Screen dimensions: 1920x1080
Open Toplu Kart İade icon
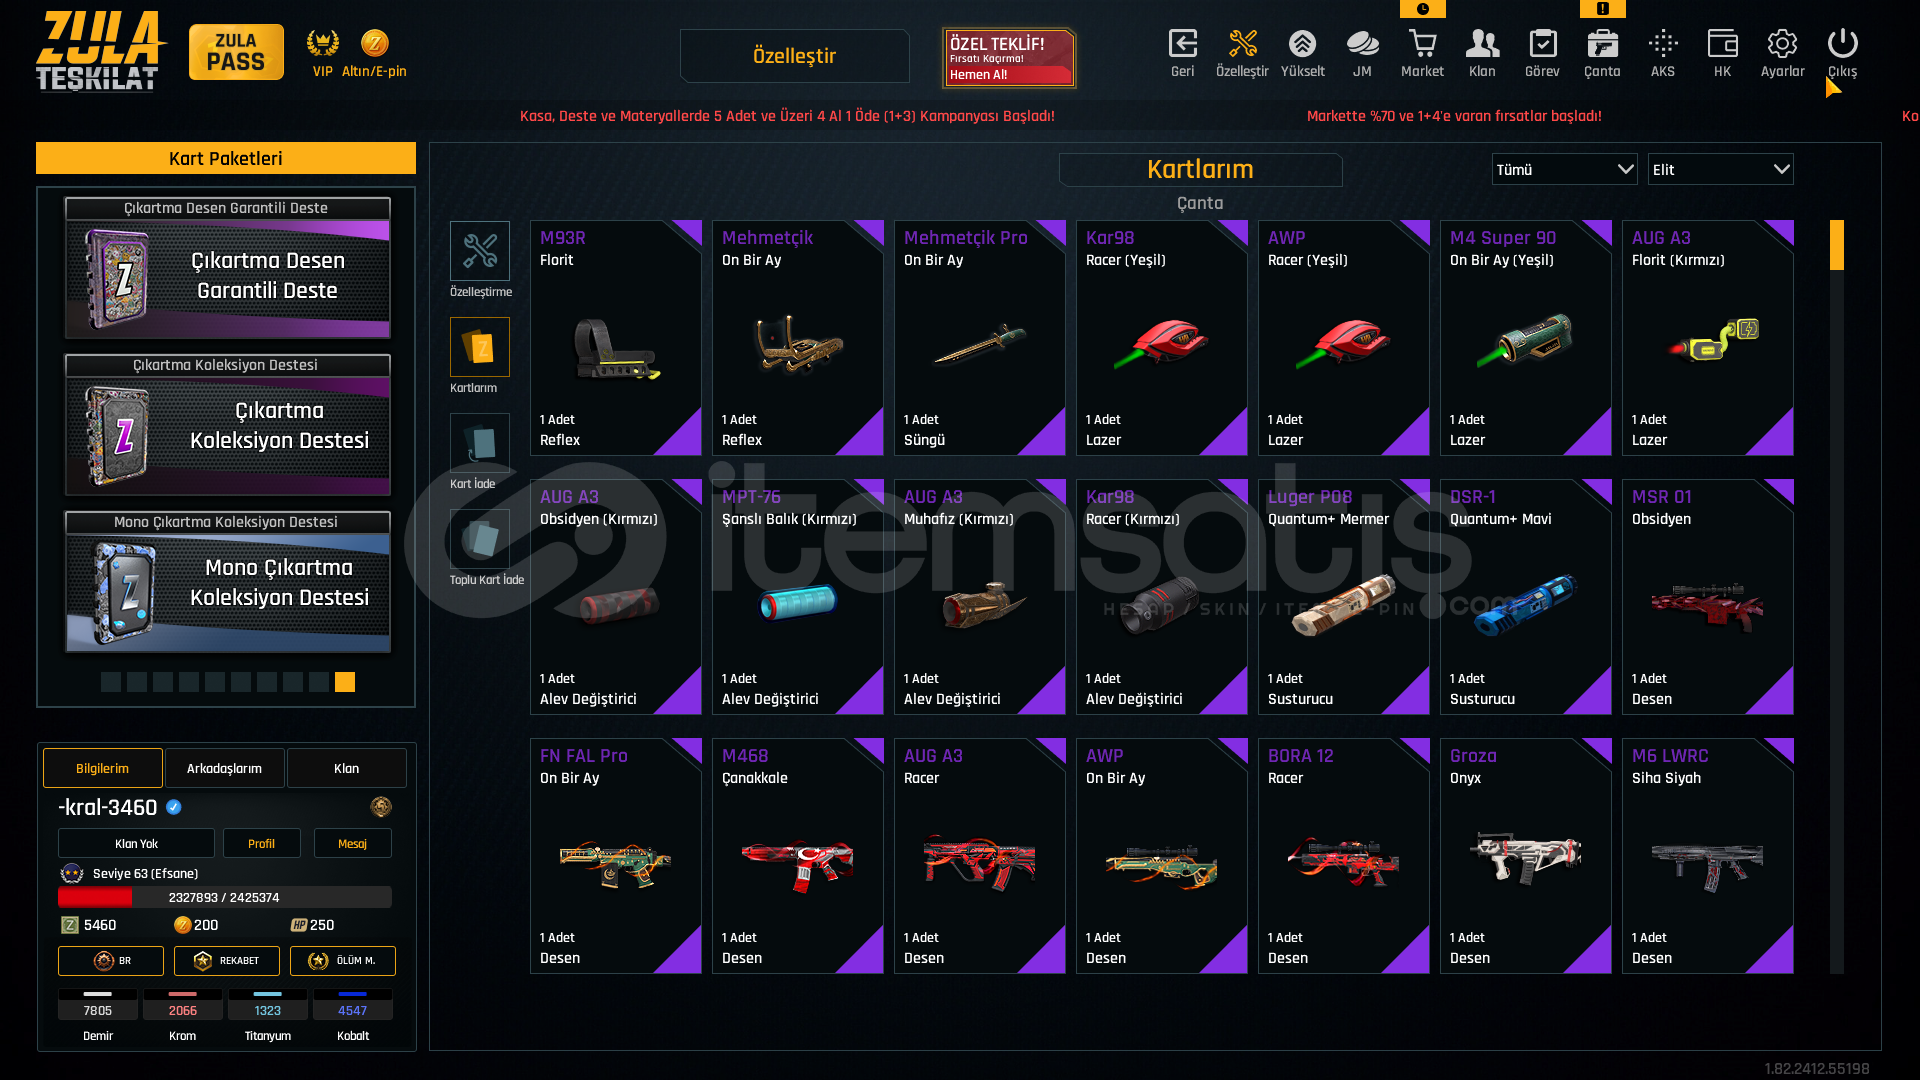[x=480, y=539]
